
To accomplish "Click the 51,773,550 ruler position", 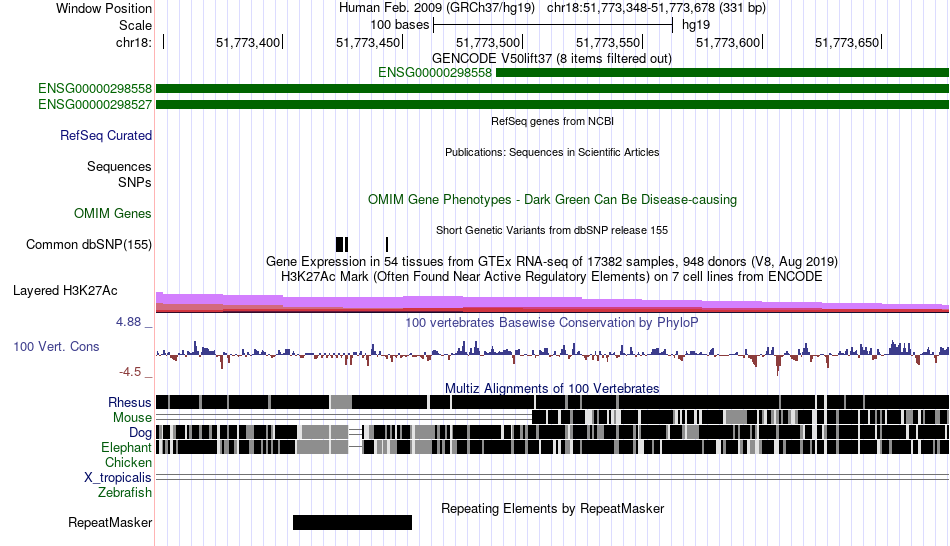I will point(608,42).
